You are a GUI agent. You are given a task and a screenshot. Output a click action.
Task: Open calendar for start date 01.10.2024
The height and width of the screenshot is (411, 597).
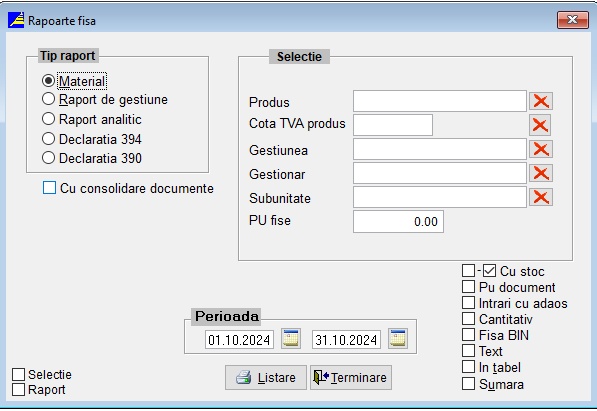click(291, 338)
